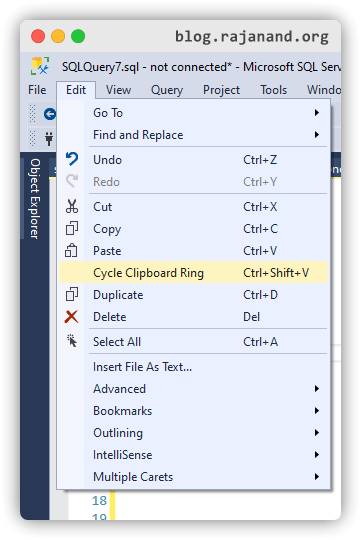The height and width of the screenshot is (540, 361).
Task: Click the Undo arrow icon
Action: [x=72, y=159]
